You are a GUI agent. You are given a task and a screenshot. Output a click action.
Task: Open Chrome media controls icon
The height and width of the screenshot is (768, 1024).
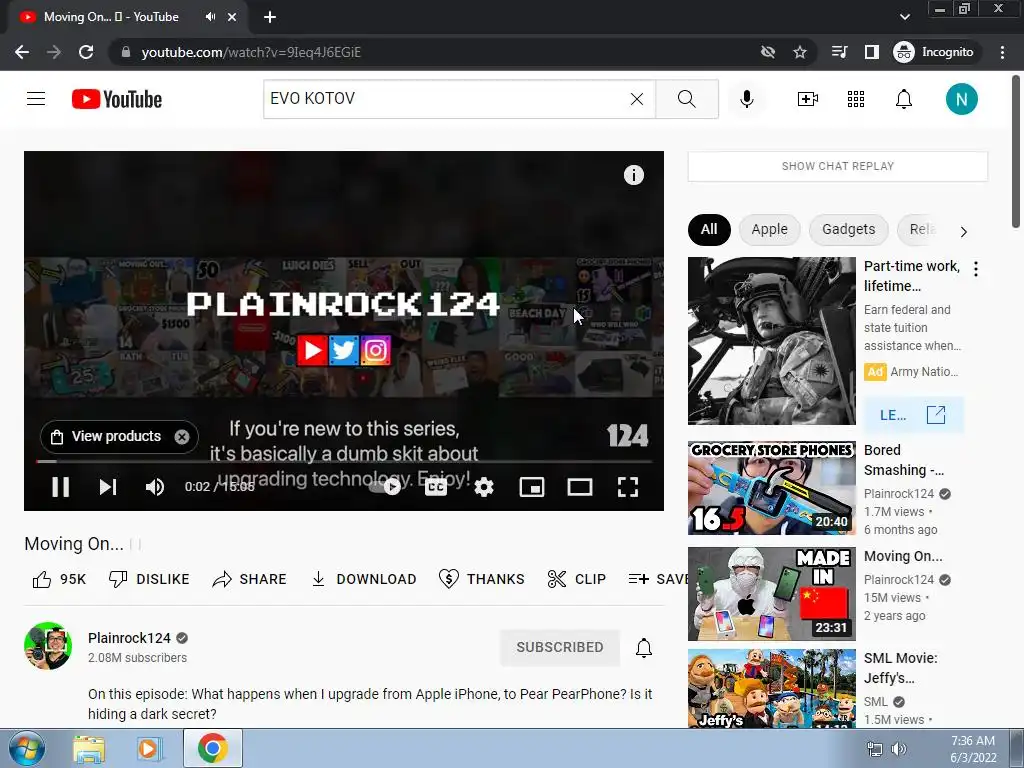tap(839, 52)
